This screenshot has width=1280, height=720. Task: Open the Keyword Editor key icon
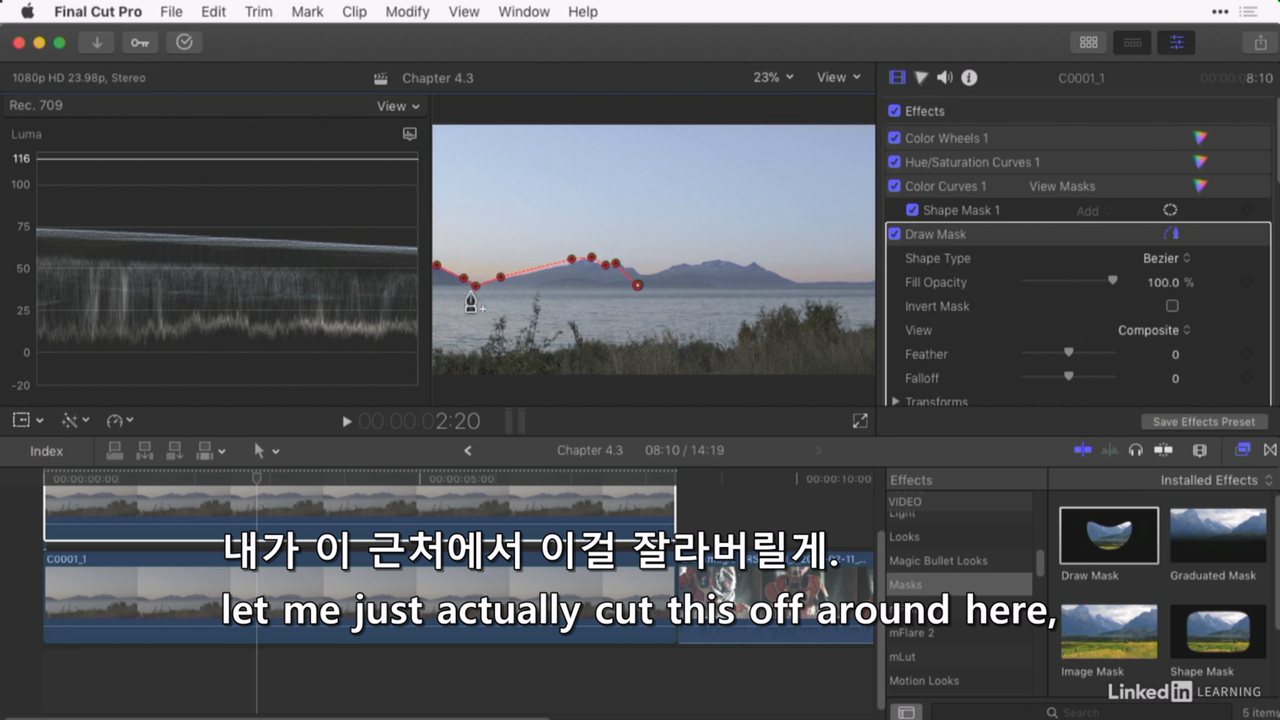point(140,42)
